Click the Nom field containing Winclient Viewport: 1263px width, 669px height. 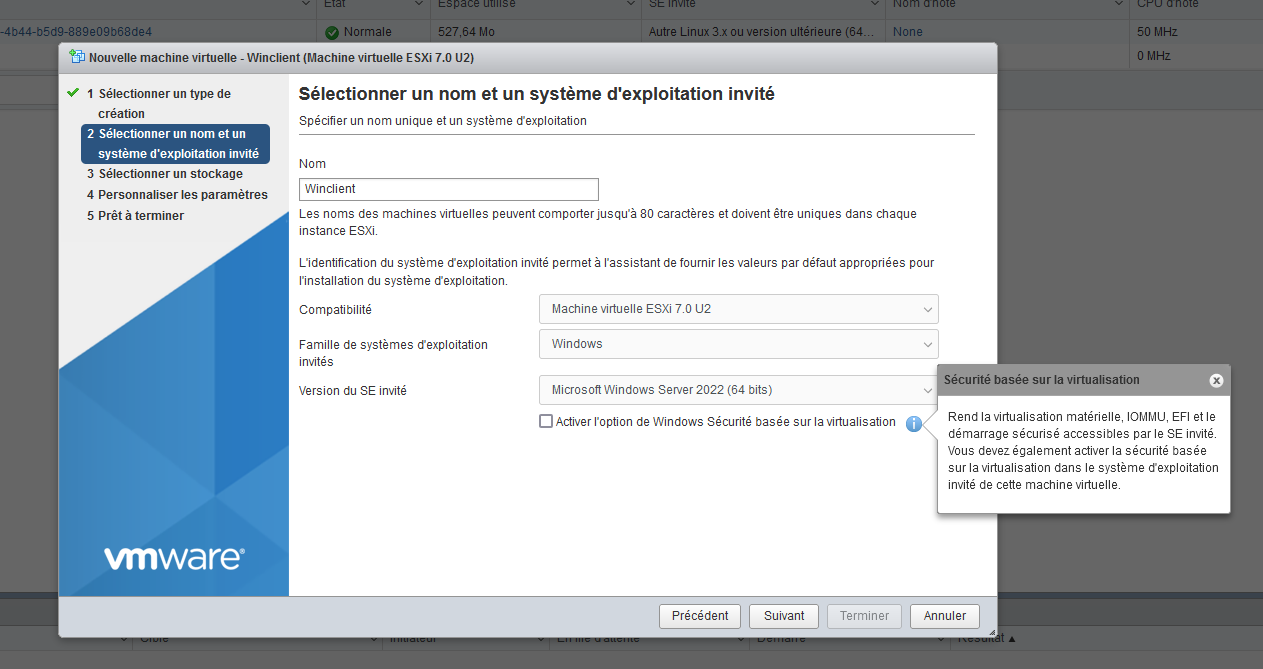tap(449, 189)
